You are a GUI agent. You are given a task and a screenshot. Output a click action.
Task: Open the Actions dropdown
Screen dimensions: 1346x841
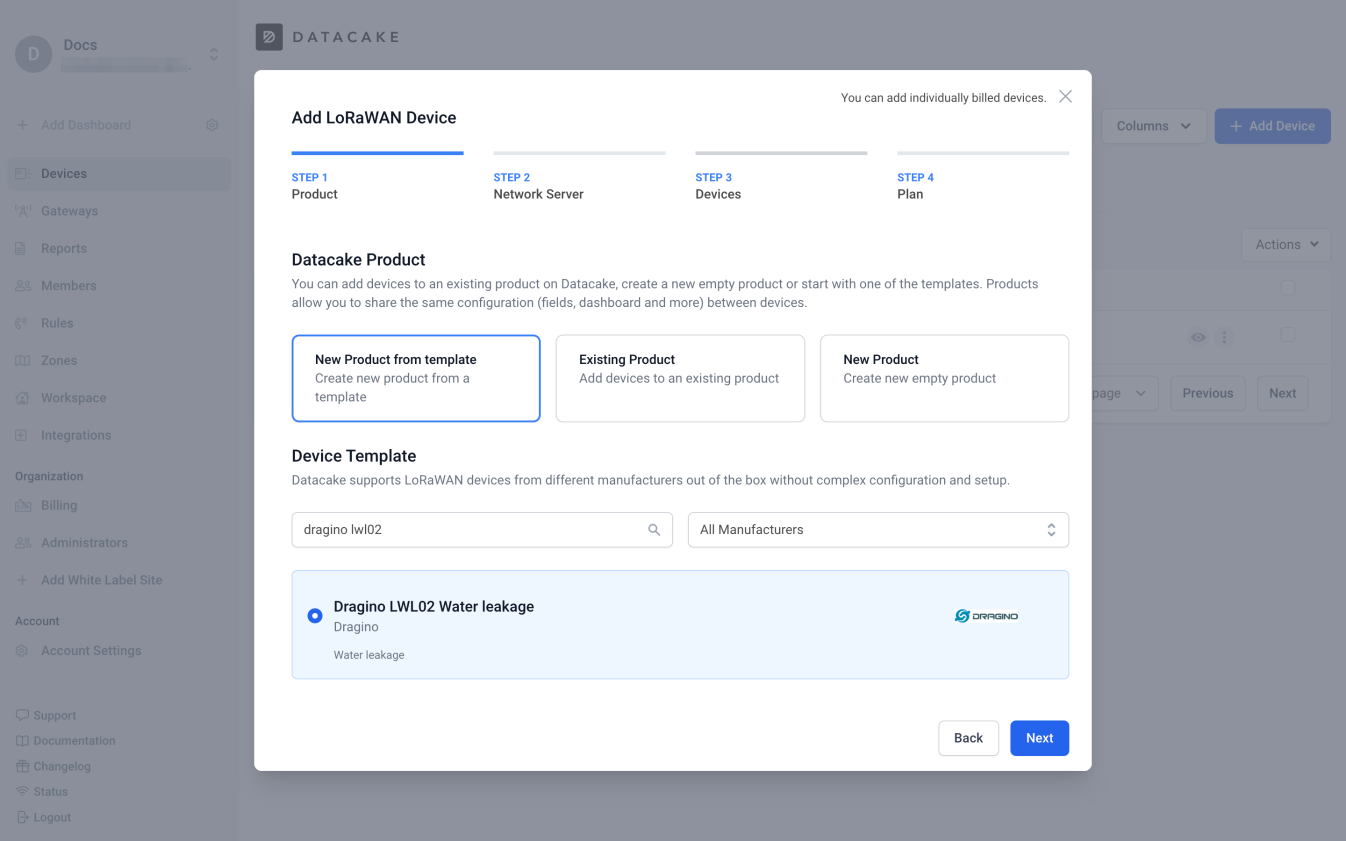(x=1286, y=245)
